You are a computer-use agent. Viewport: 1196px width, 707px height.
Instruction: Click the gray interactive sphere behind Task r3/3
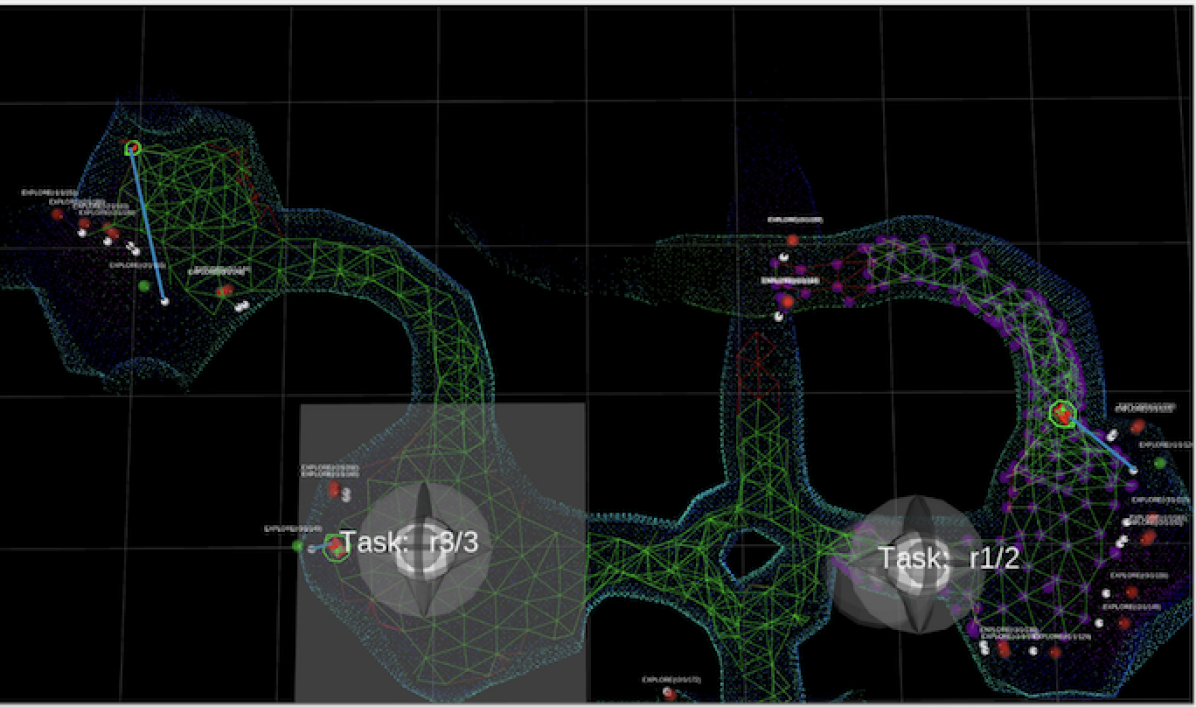[425, 549]
